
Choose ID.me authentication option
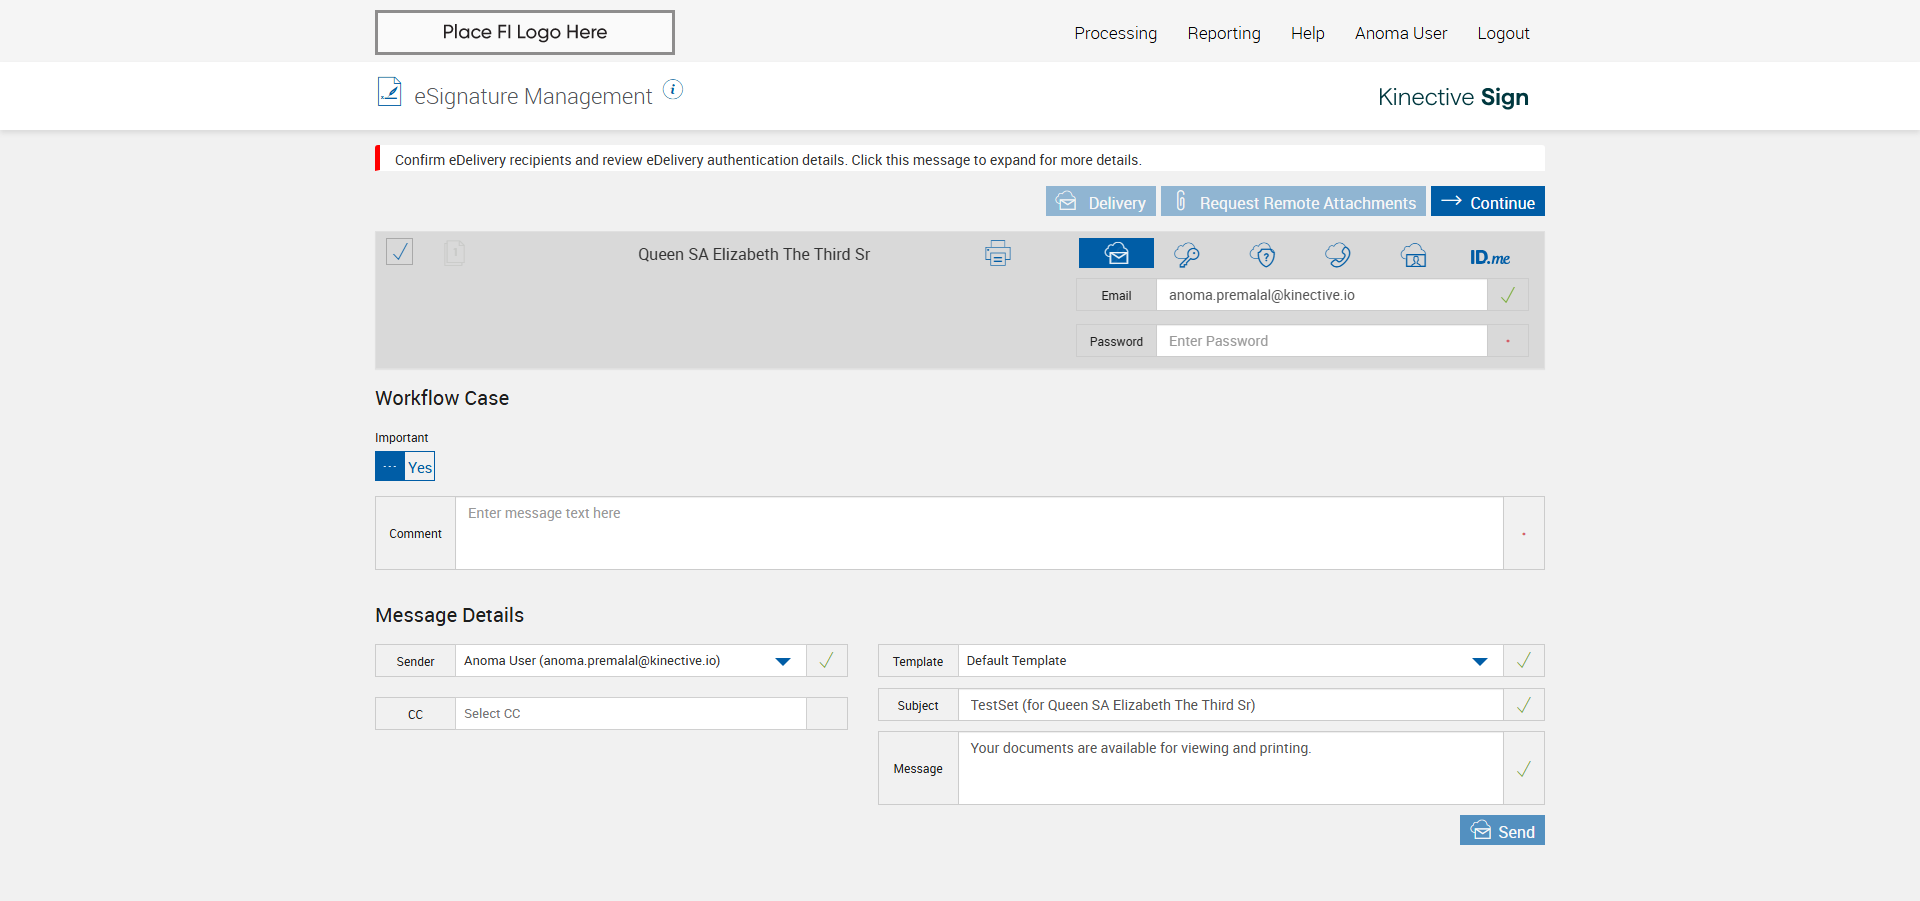pyautogui.click(x=1489, y=257)
